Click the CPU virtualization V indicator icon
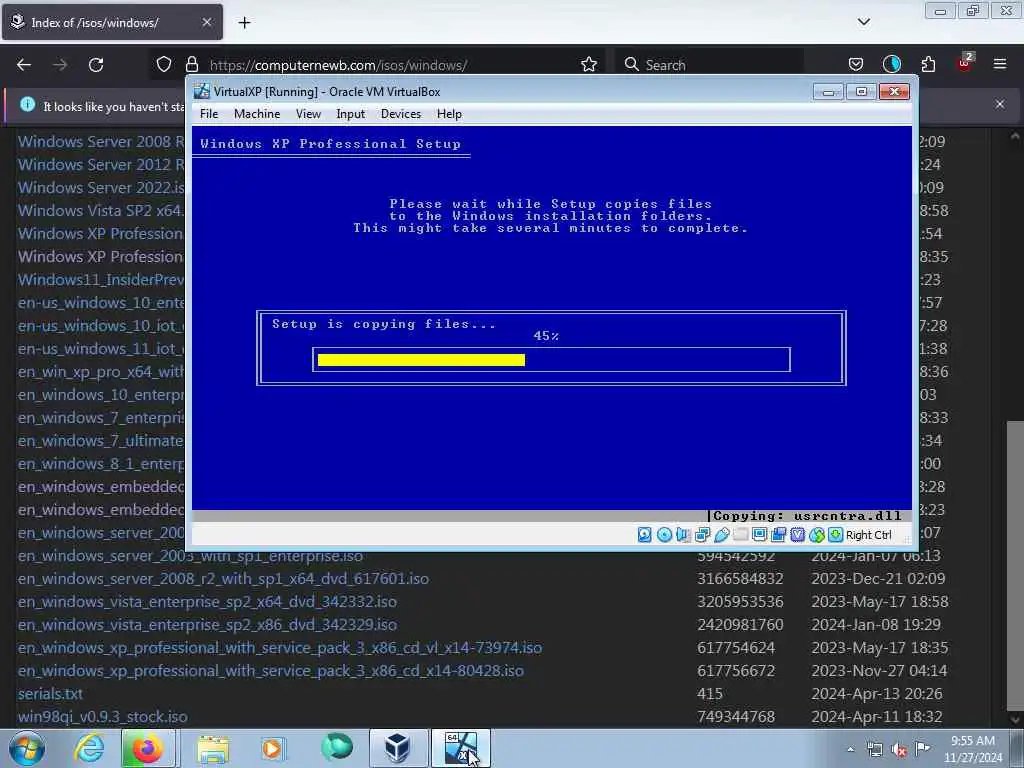Screen dimensions: 1024x768 click(797, 535)
